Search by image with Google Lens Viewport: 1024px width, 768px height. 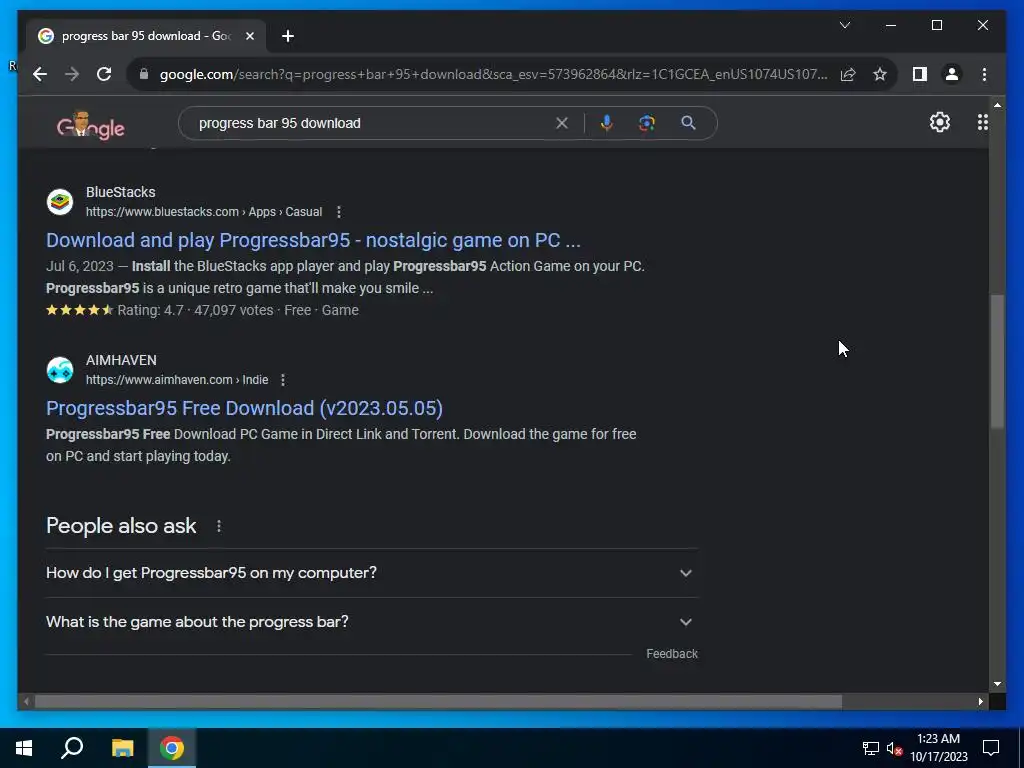[647, 123]
